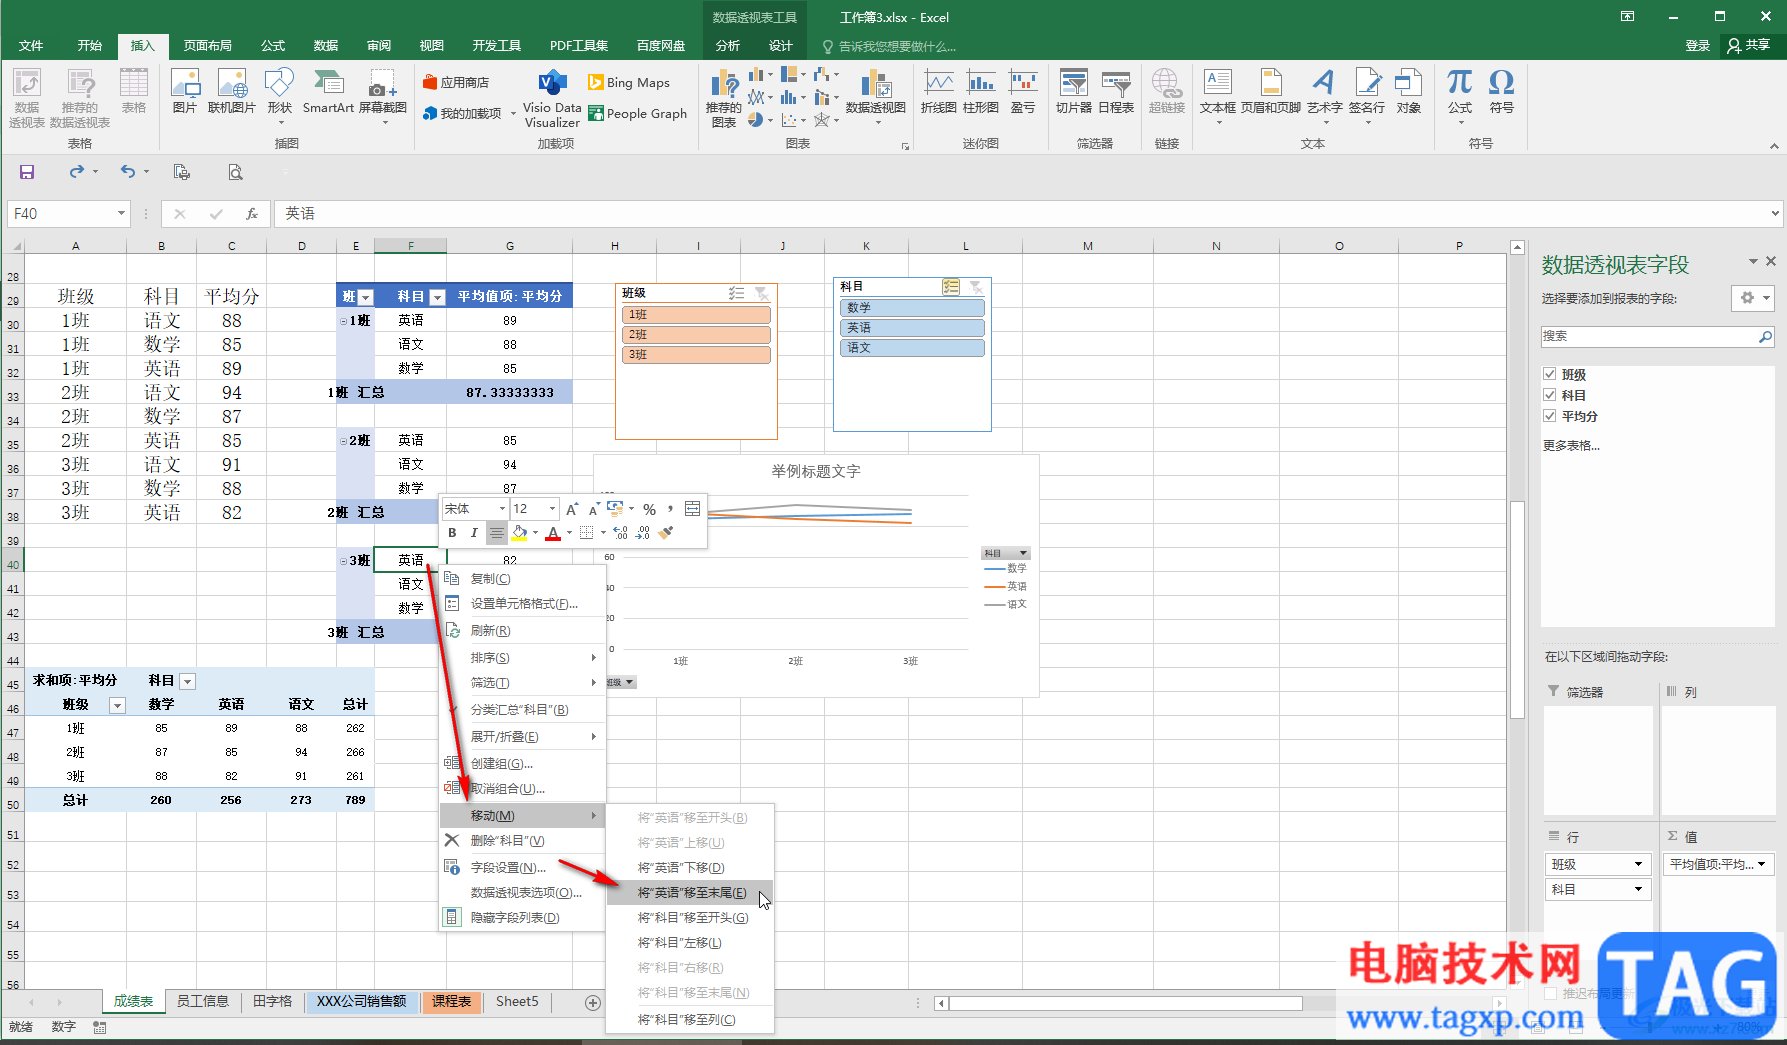This screenshot has width=1787, height=1045.
Task: Uncheck the 平均分 field checkbox
Action: 1550,416
